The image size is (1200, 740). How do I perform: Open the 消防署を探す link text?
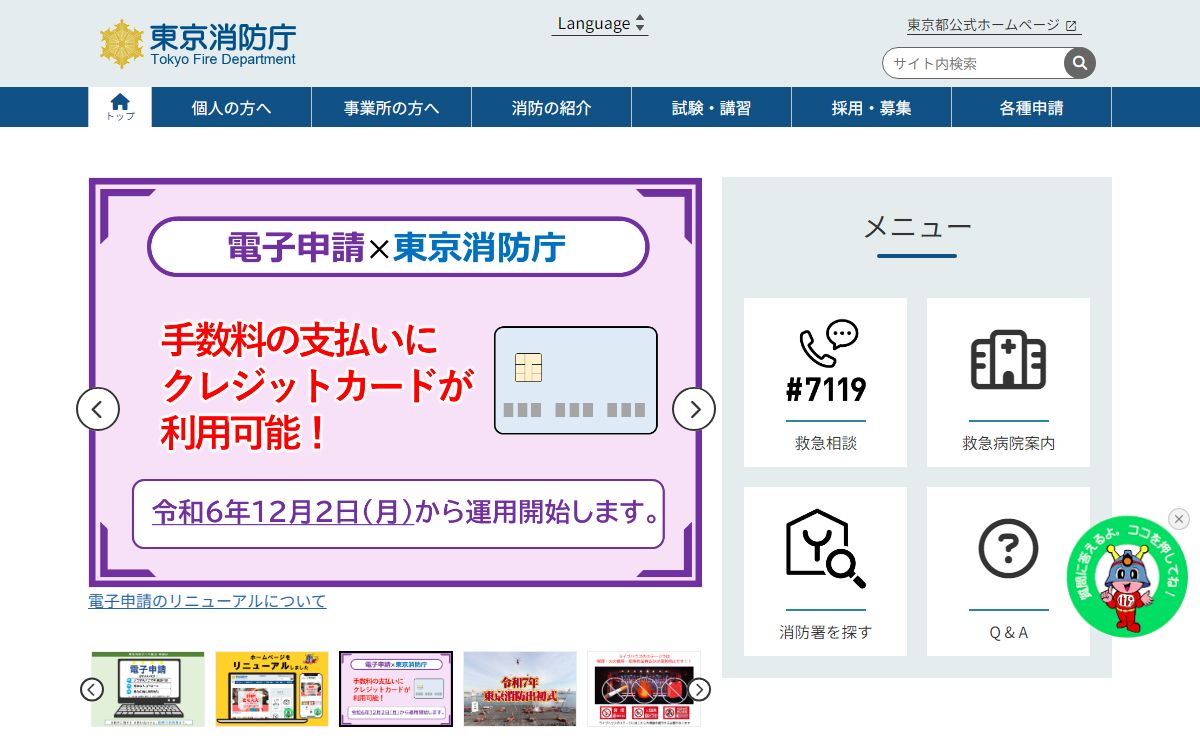coord(826,632)
